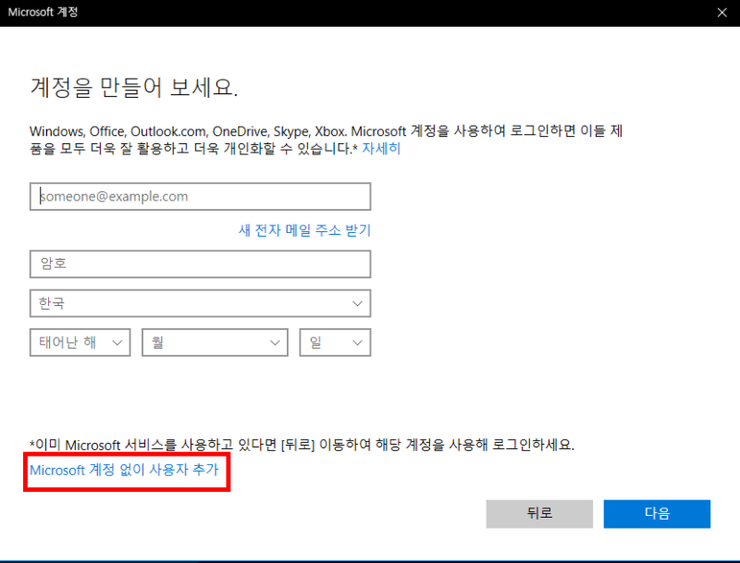Click the 다음 next button
Screen dimensions: 740x563
[x=657, y=513]
